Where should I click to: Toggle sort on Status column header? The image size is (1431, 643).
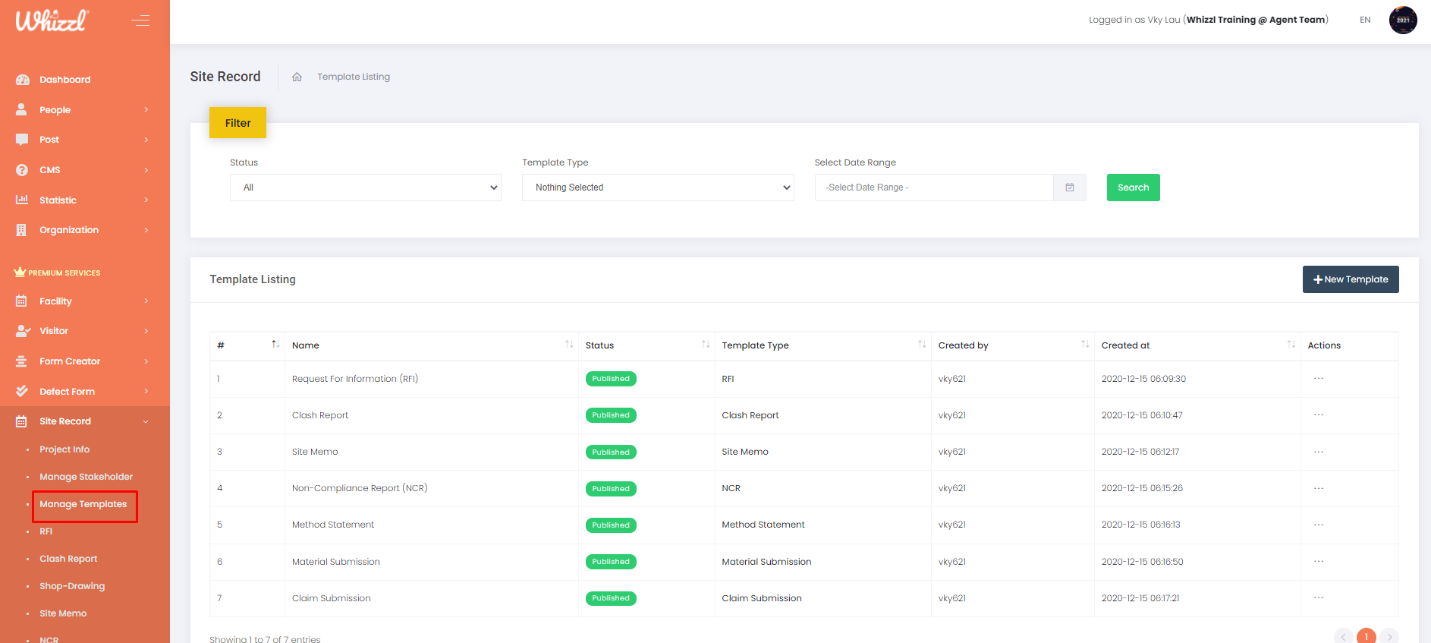click(705, 345)
